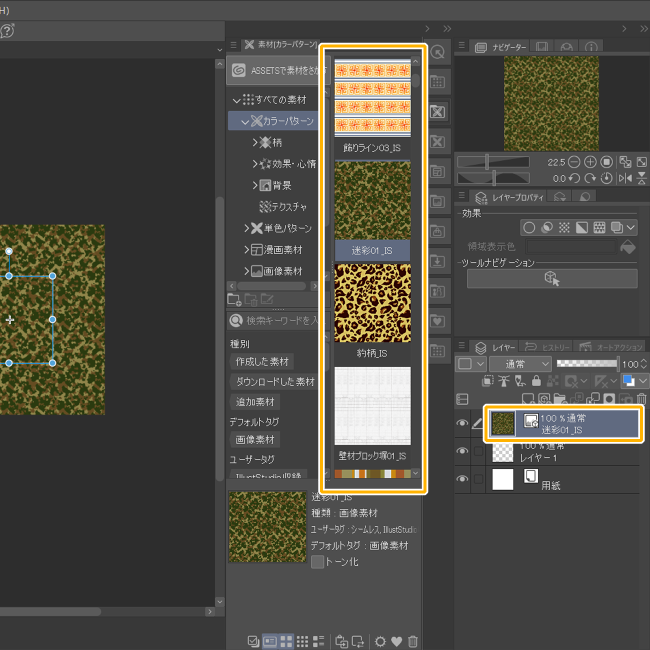Click the tool navigation object button
650x650 pixels.
pyautogui.click(x=552, y=278)
